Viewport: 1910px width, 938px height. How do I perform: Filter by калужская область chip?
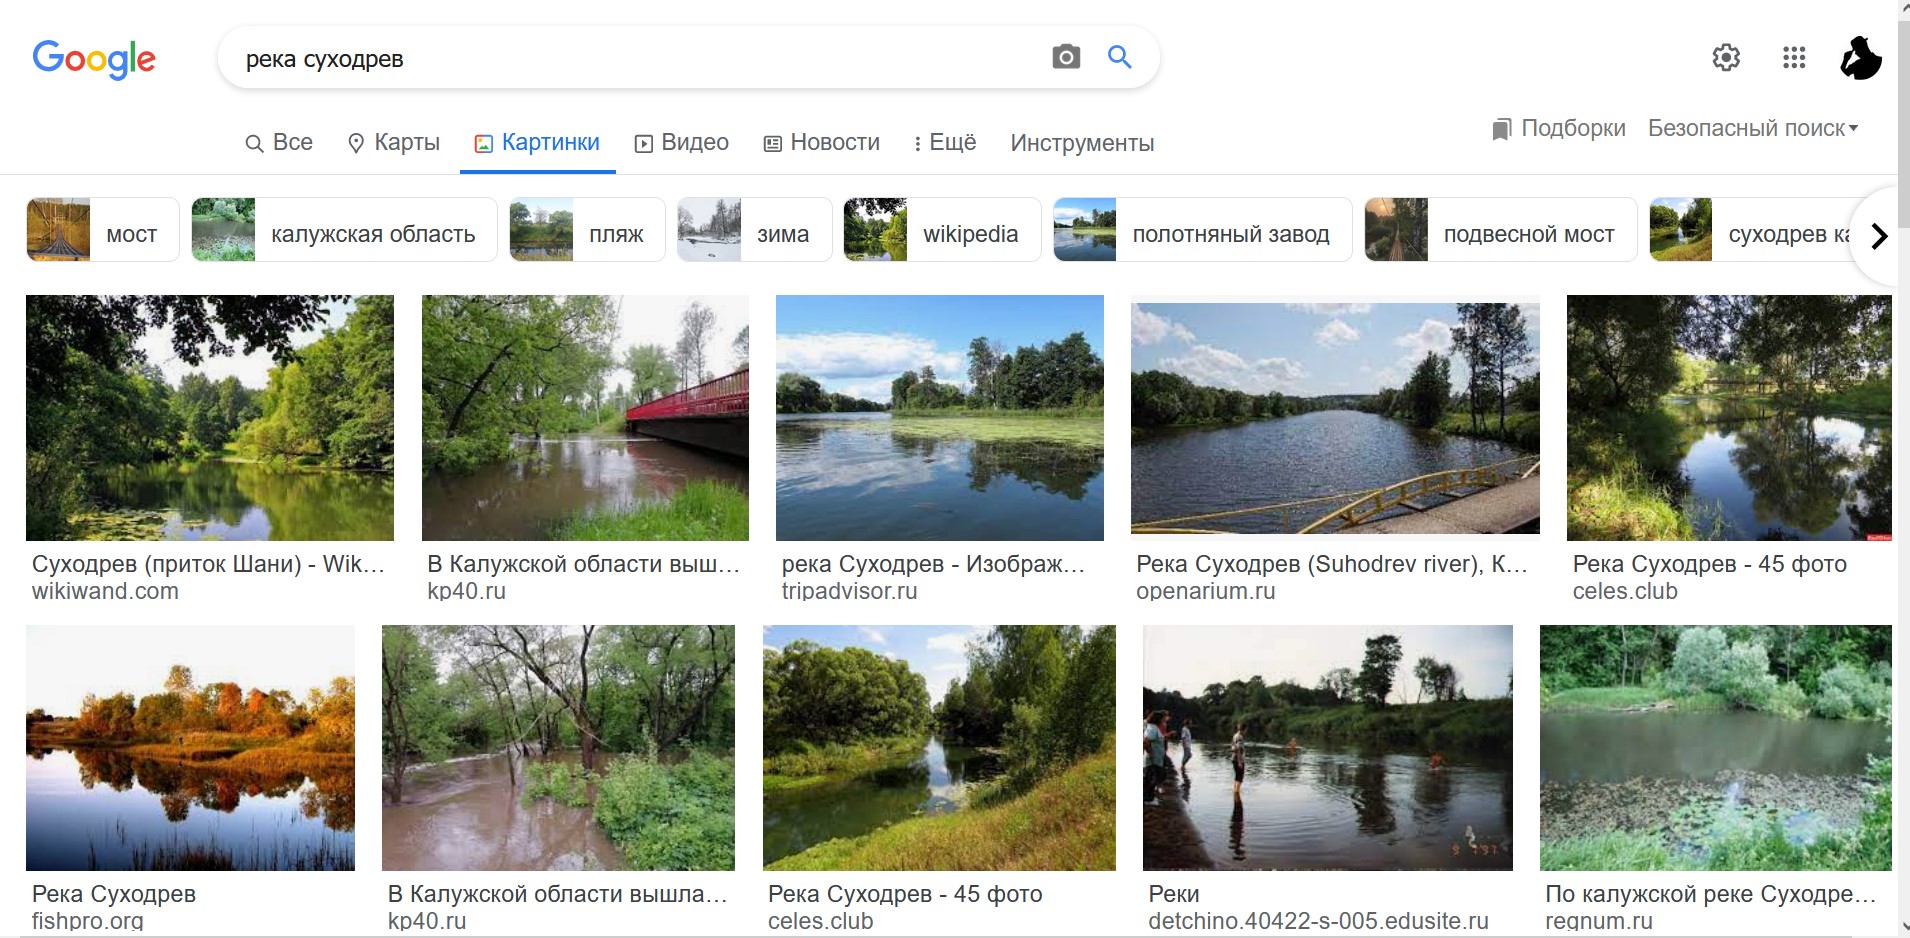pyautogui.click(x=344, y=230)
